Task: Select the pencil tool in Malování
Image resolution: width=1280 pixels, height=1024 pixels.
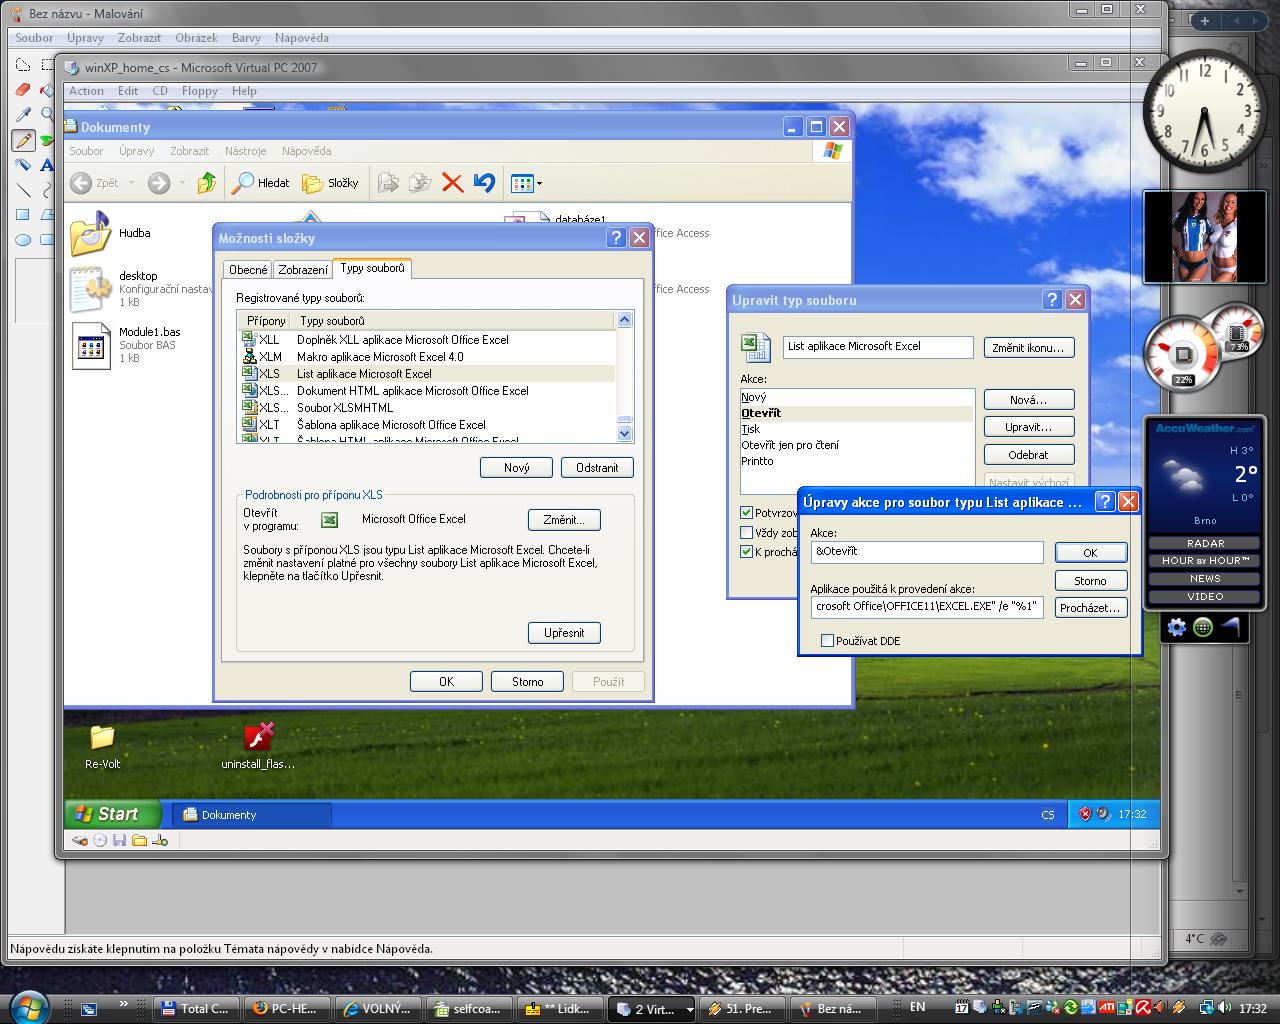Action: coord(23,140)
